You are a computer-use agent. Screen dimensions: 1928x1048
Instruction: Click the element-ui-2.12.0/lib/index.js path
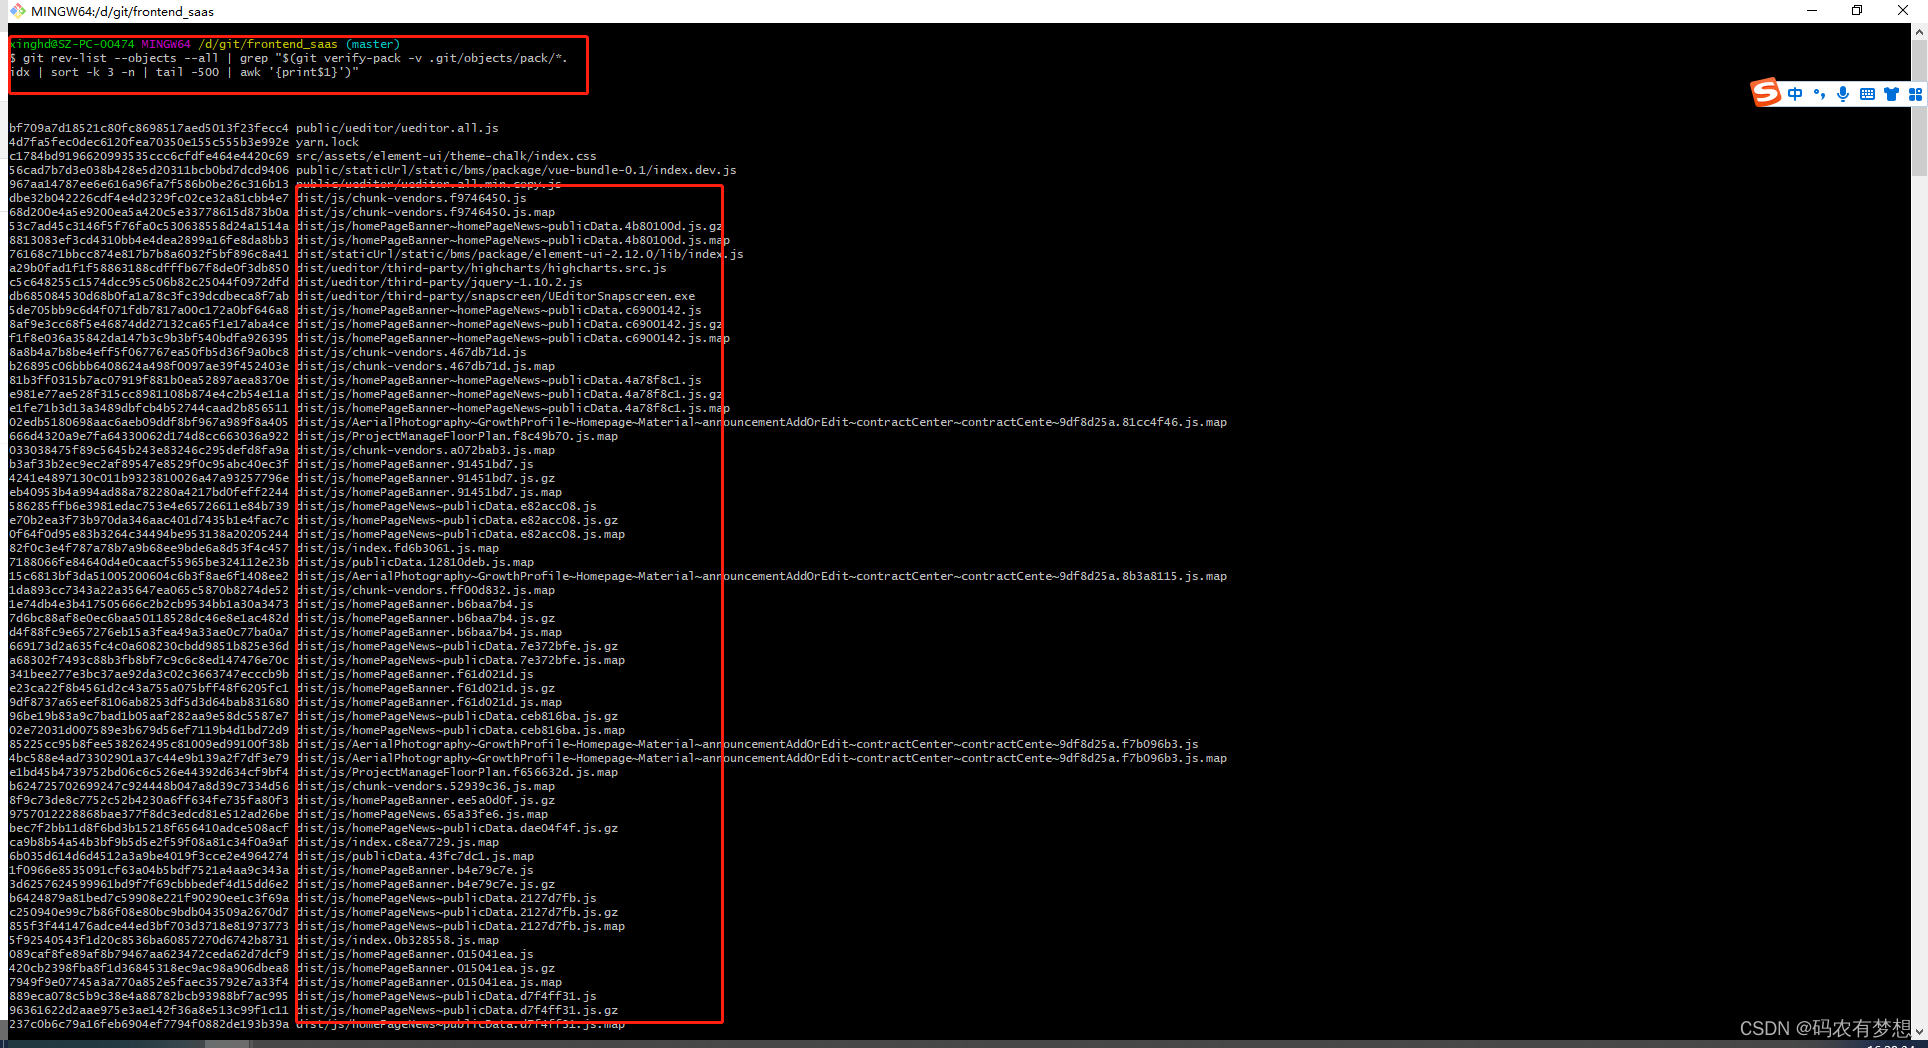tap(520, 254)
